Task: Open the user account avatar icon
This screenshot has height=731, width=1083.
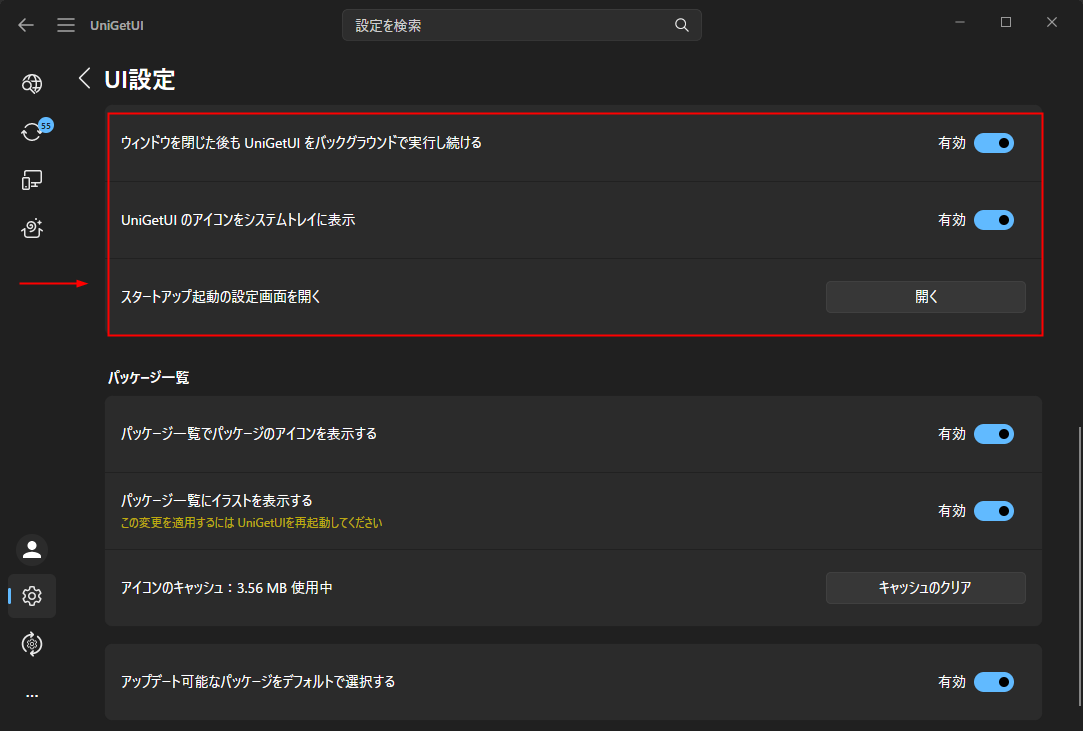Action: 32,550
